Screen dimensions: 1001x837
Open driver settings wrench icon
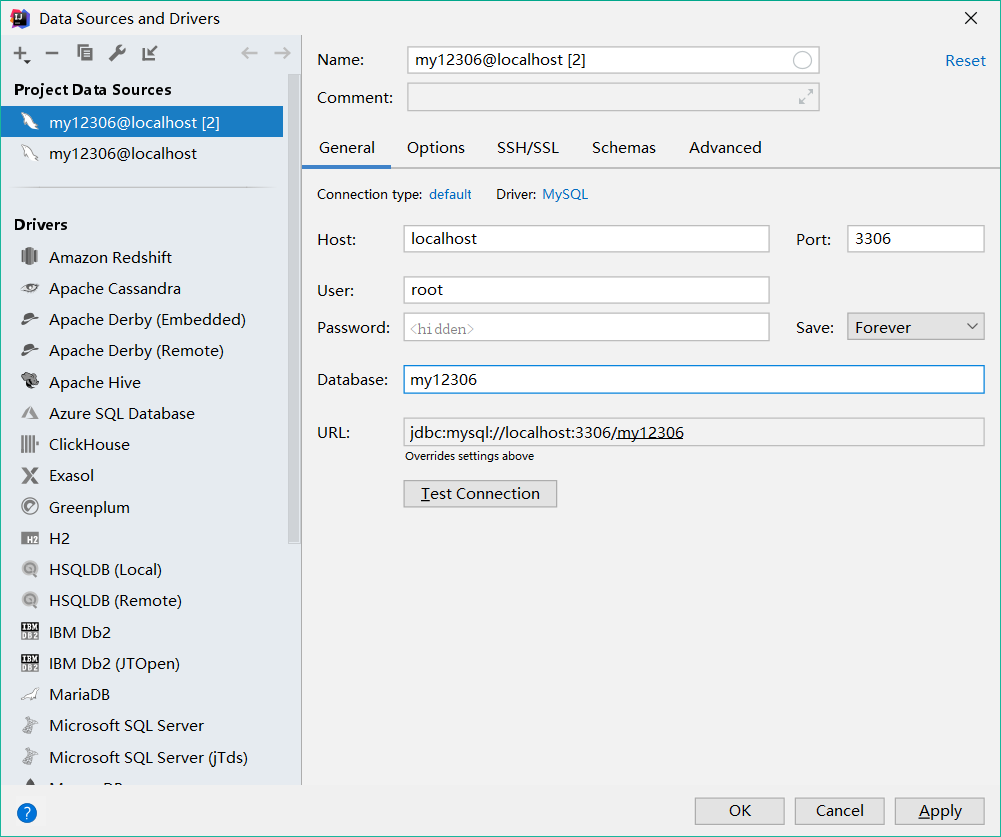click(x=117, y=53)
